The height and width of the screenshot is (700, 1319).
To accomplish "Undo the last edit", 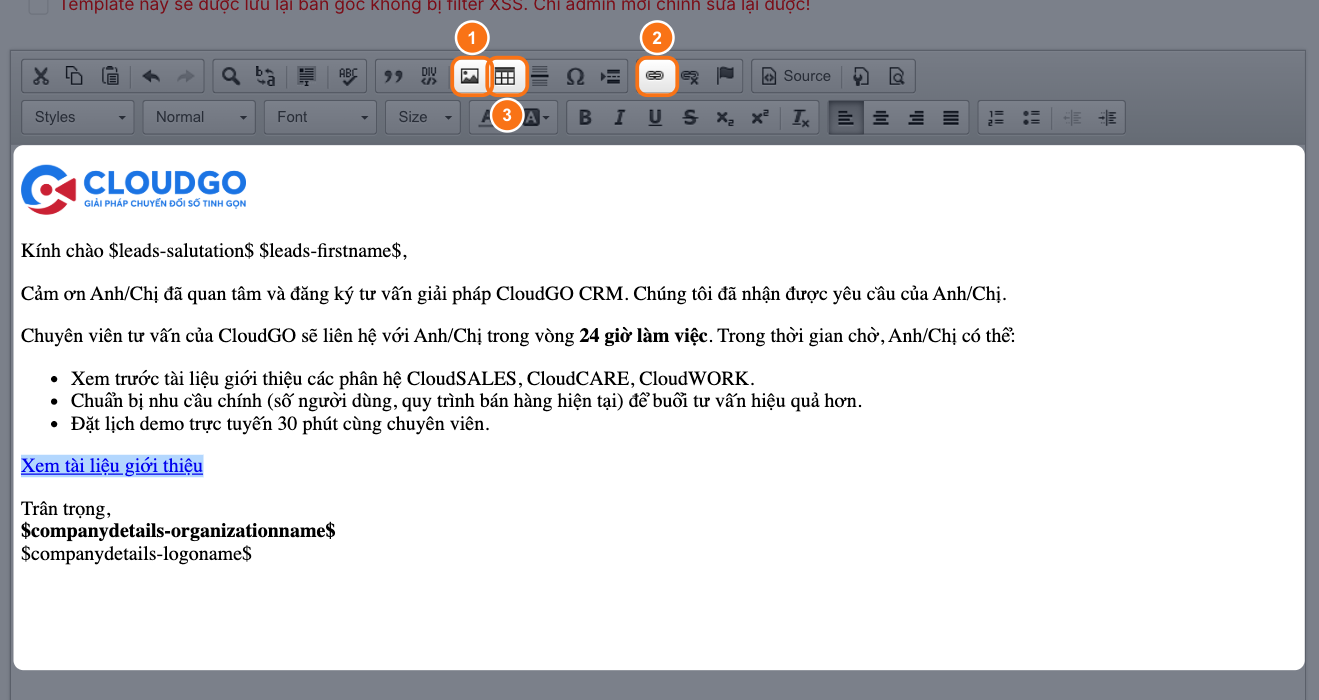I will (x=151, y=76).
